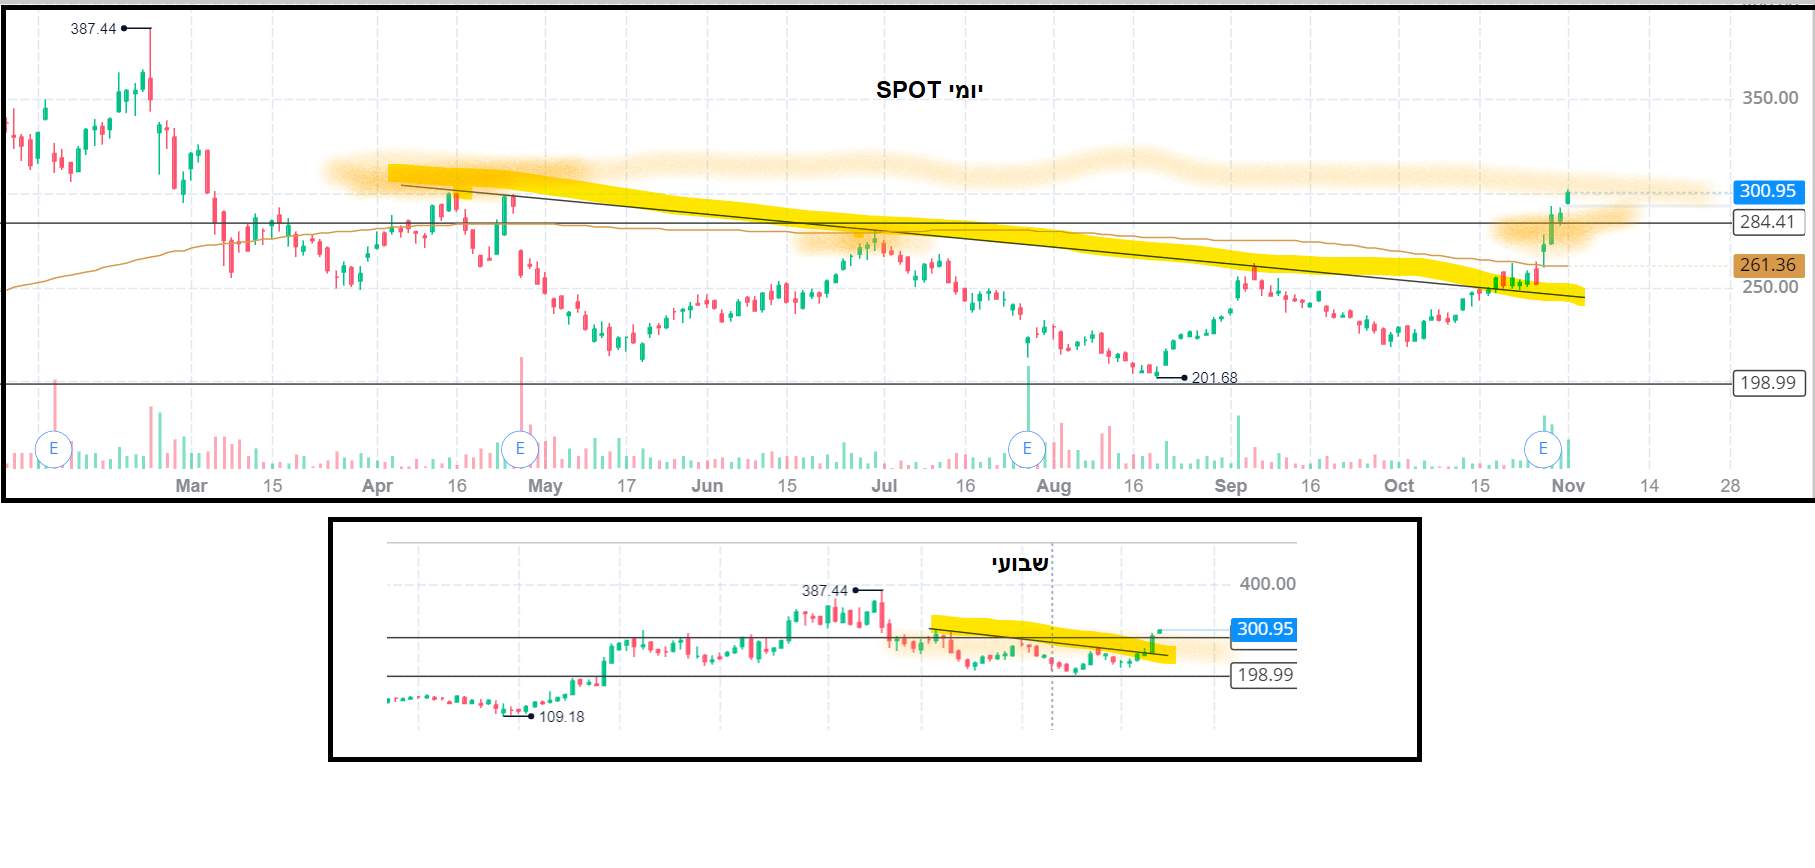Click date 14 on the time axis

1649,486
